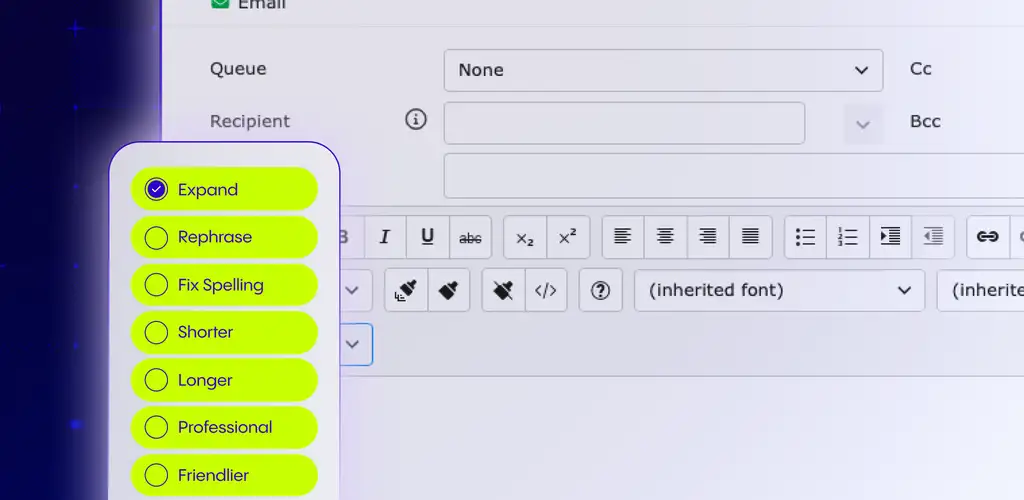1024x500 pixels.
Task: Click the Recipient input field
Action: tap(624, 123)
